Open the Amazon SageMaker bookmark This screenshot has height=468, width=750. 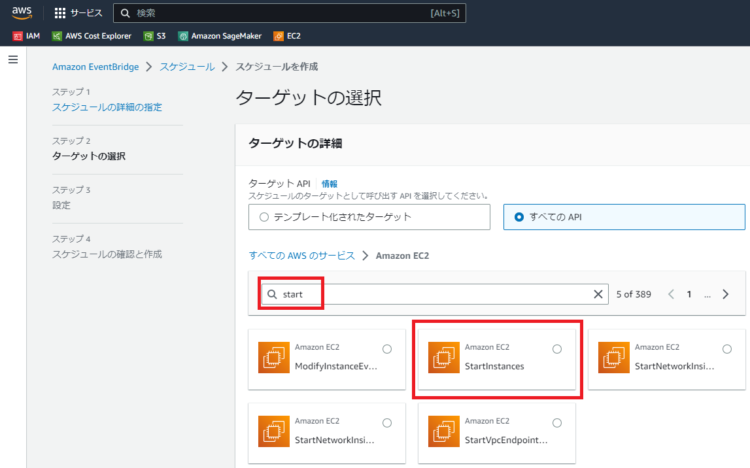point(220,36)
